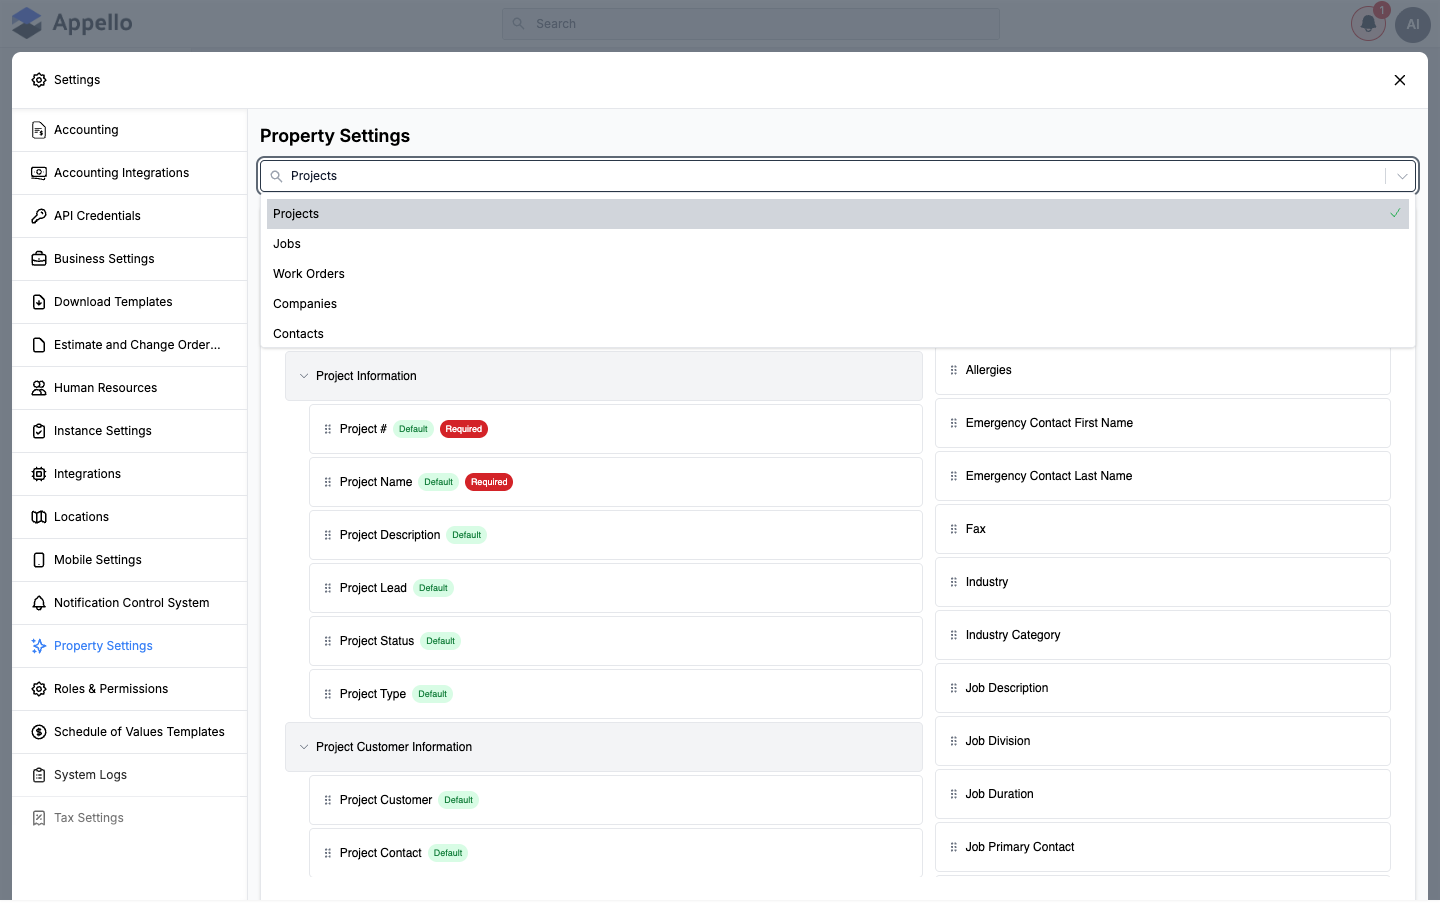The height and width of the screenshot is (918, 1440).
Task: Click the notification bell icon
Action: pos(1368,24)
